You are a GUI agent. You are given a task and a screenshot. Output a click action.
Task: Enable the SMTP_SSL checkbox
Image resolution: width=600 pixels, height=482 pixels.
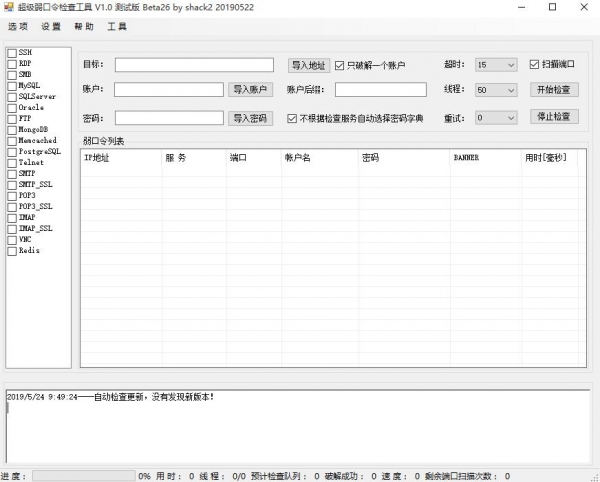[x=12, y=185]
